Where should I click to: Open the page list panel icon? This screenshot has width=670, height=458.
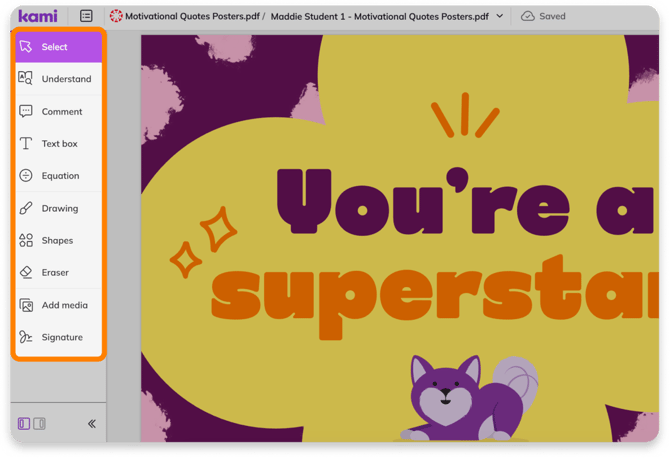[x=86, y=16]
